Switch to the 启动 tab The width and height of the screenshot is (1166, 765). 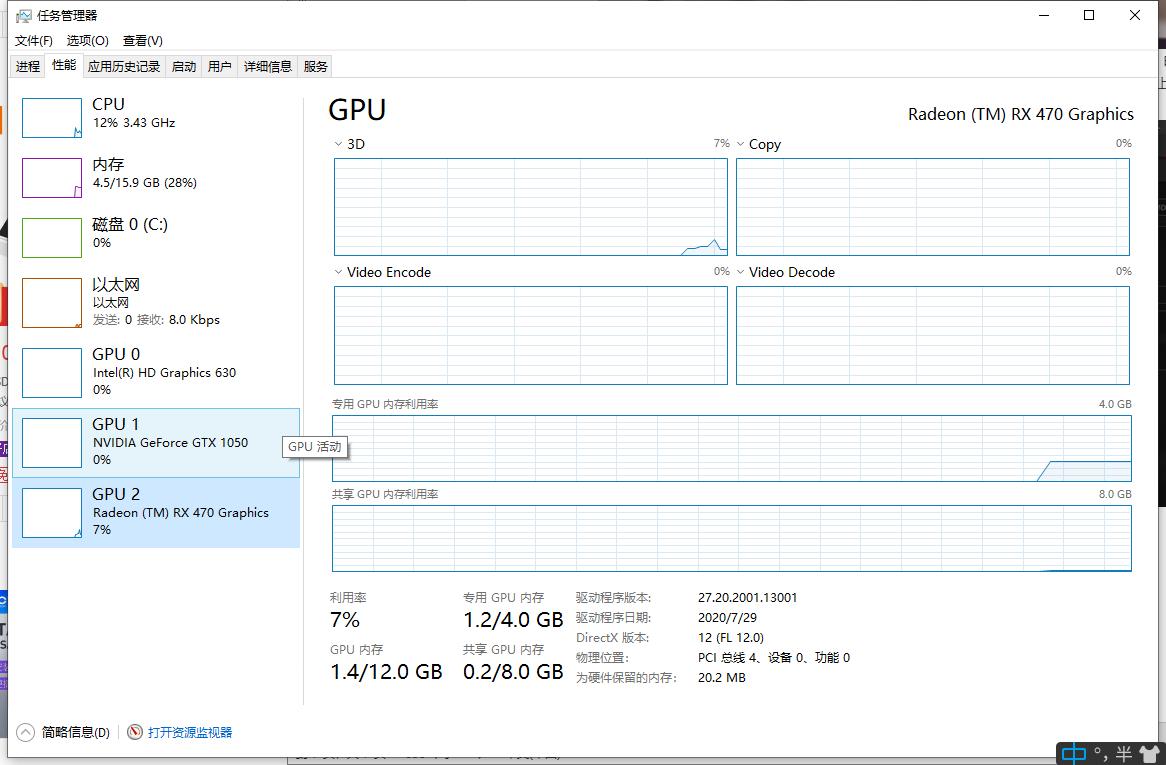(x=184, y=67)
